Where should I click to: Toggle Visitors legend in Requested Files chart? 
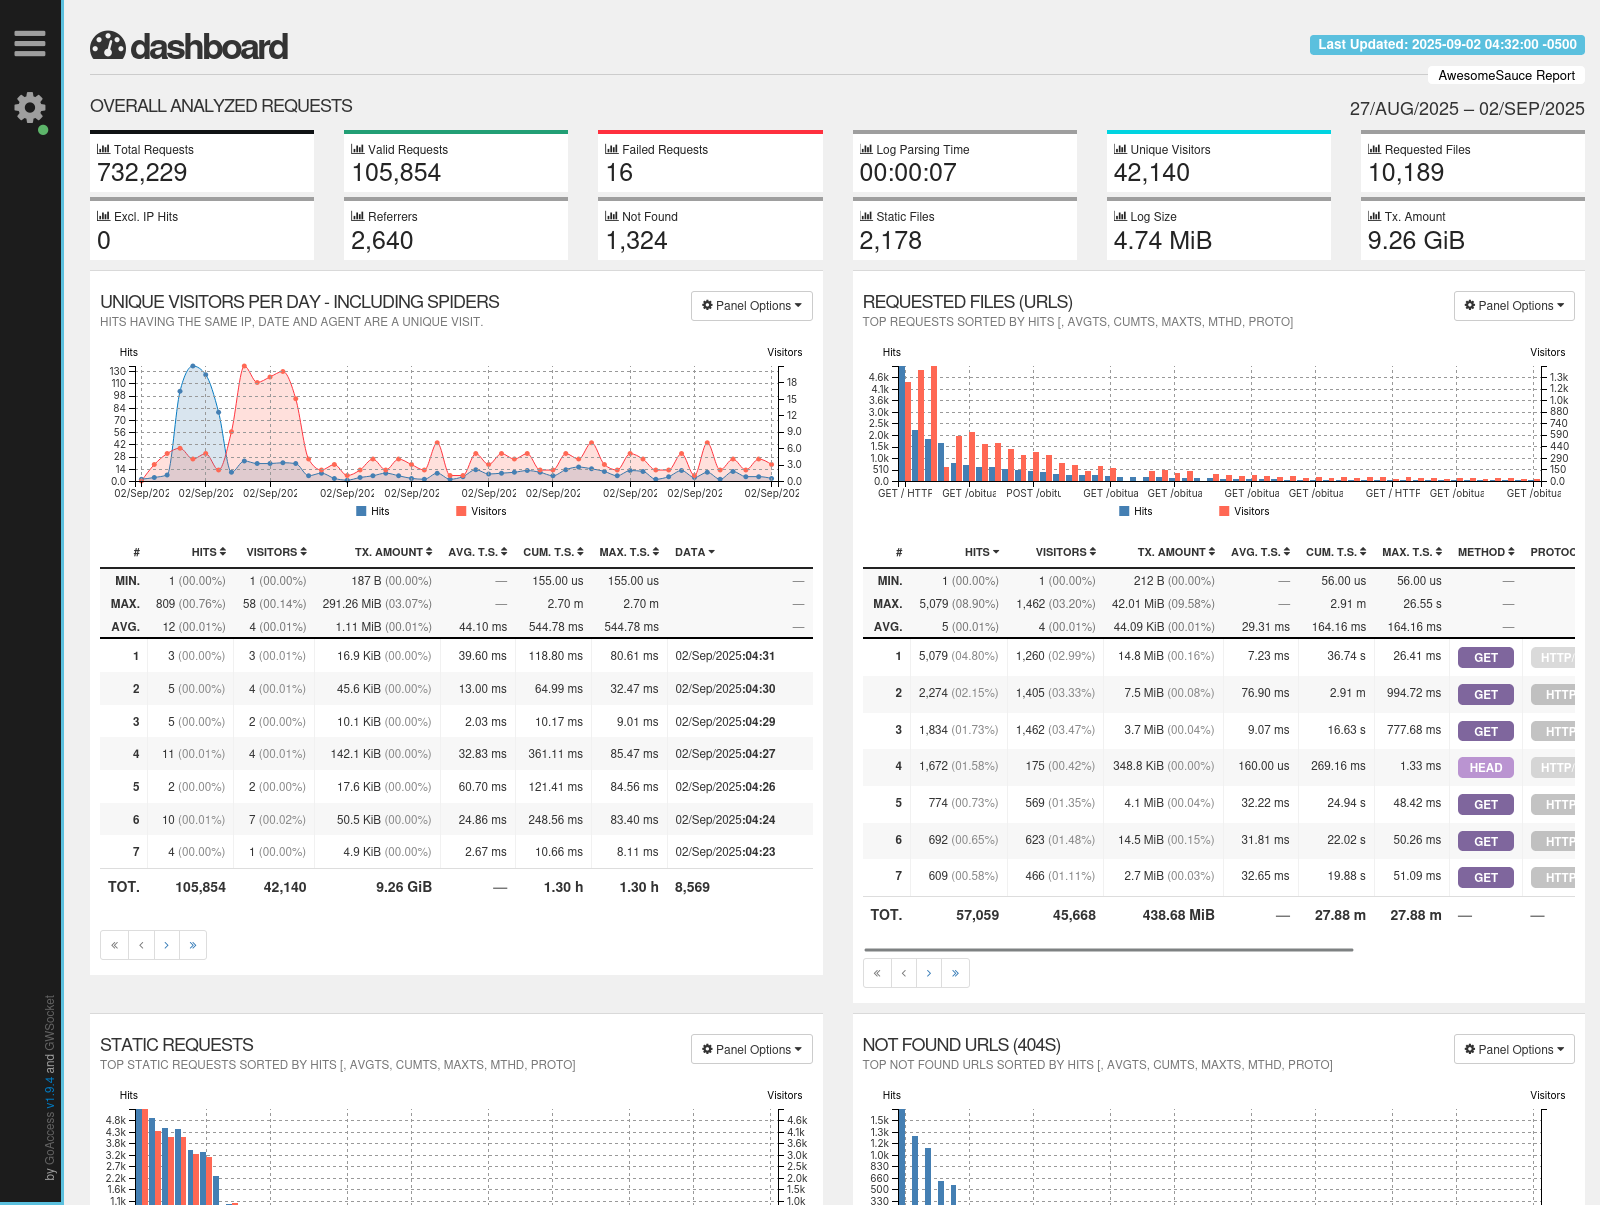(1244, 511)
